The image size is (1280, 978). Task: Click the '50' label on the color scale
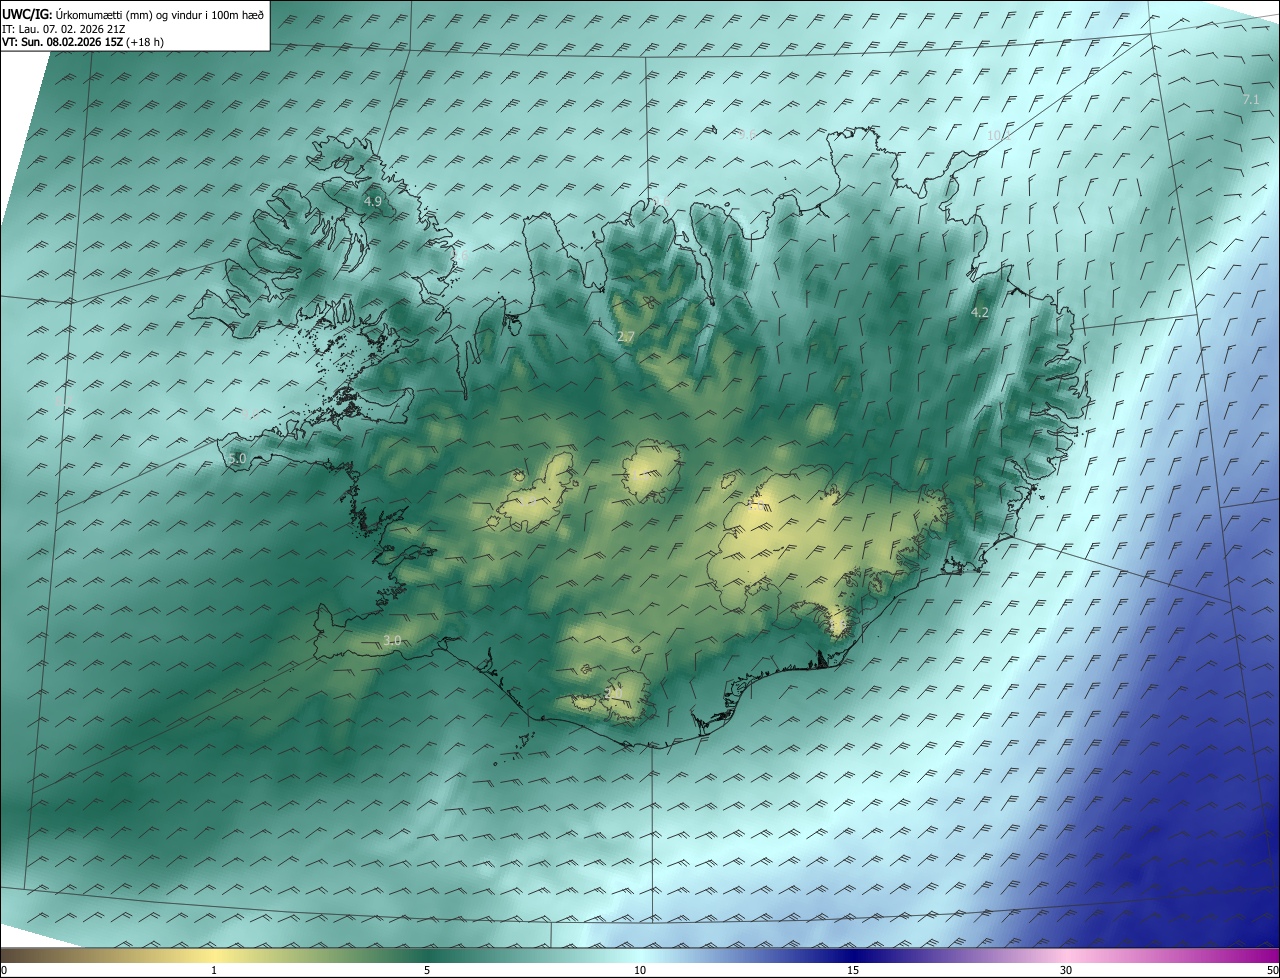click(1272, 971)
